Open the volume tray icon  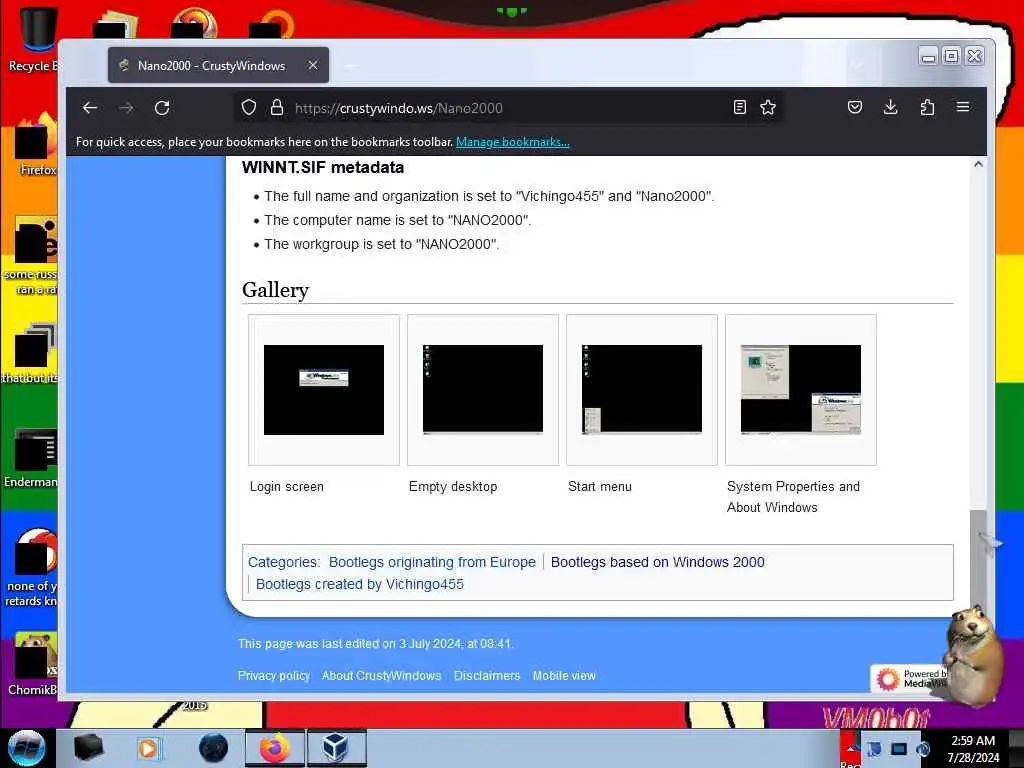[923, 748]
